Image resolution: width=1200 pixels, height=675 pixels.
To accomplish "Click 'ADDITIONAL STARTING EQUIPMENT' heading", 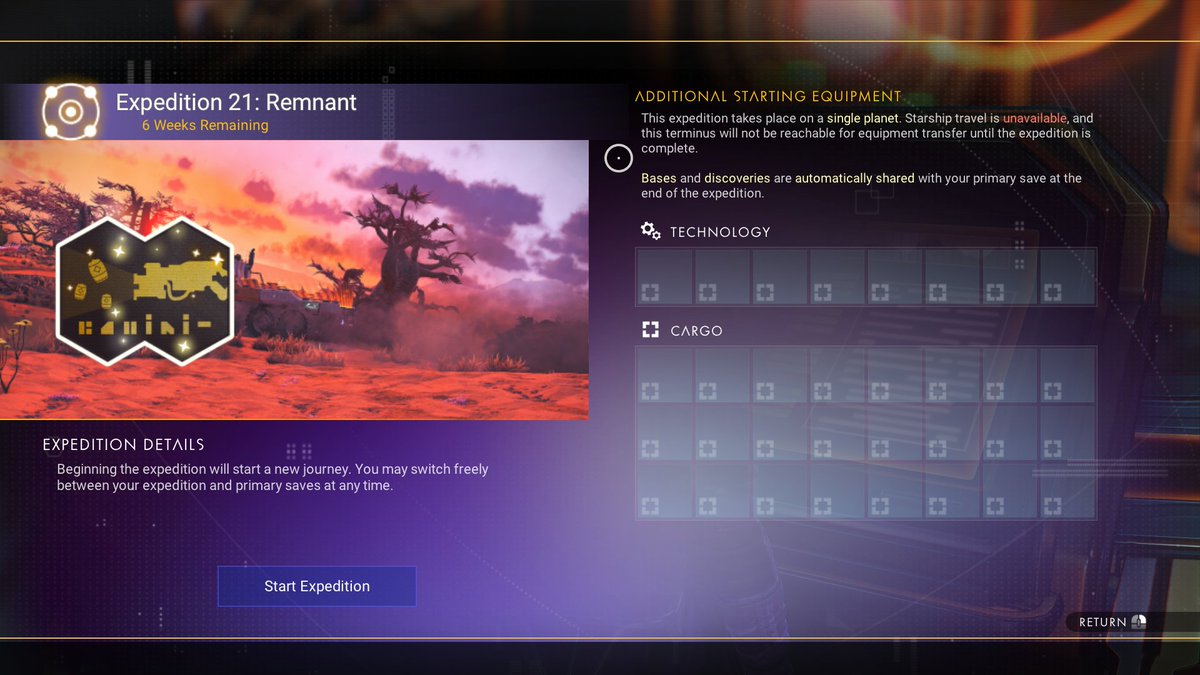I will tap(768, 96).
